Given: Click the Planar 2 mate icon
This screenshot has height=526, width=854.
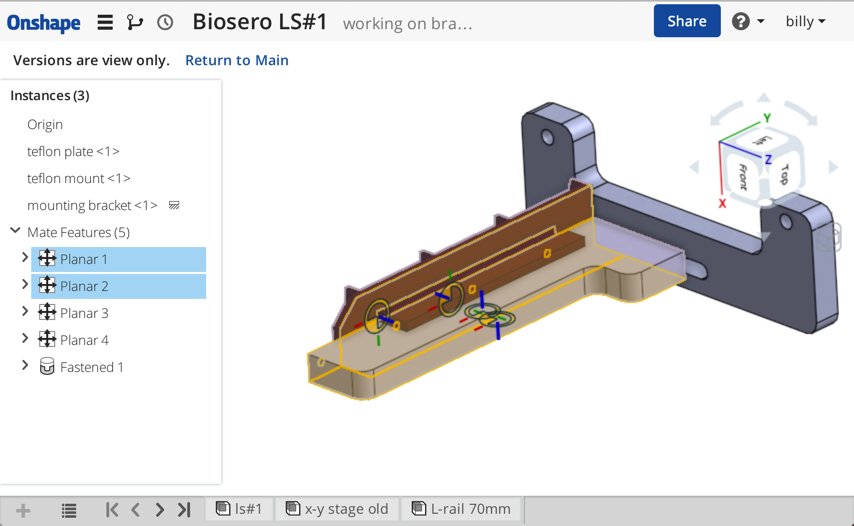Looking at the screenshot, I should point(47,285).
